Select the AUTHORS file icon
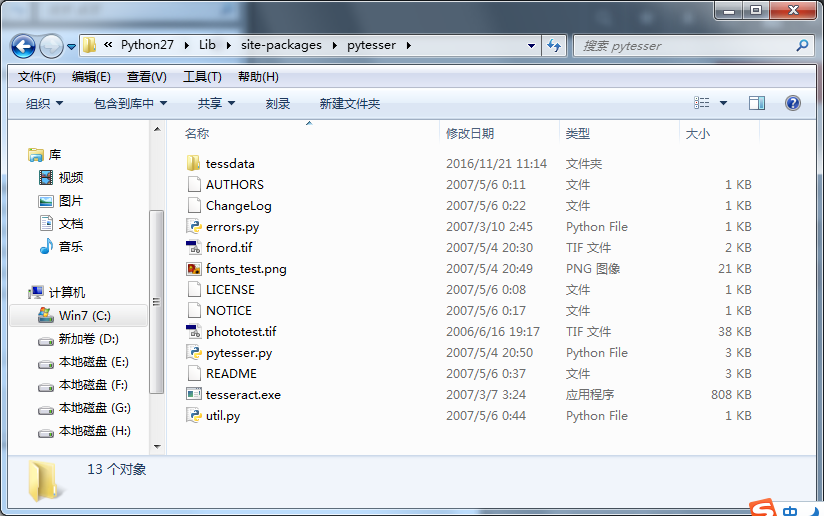 pyautogui.click(x=194, y=184)
